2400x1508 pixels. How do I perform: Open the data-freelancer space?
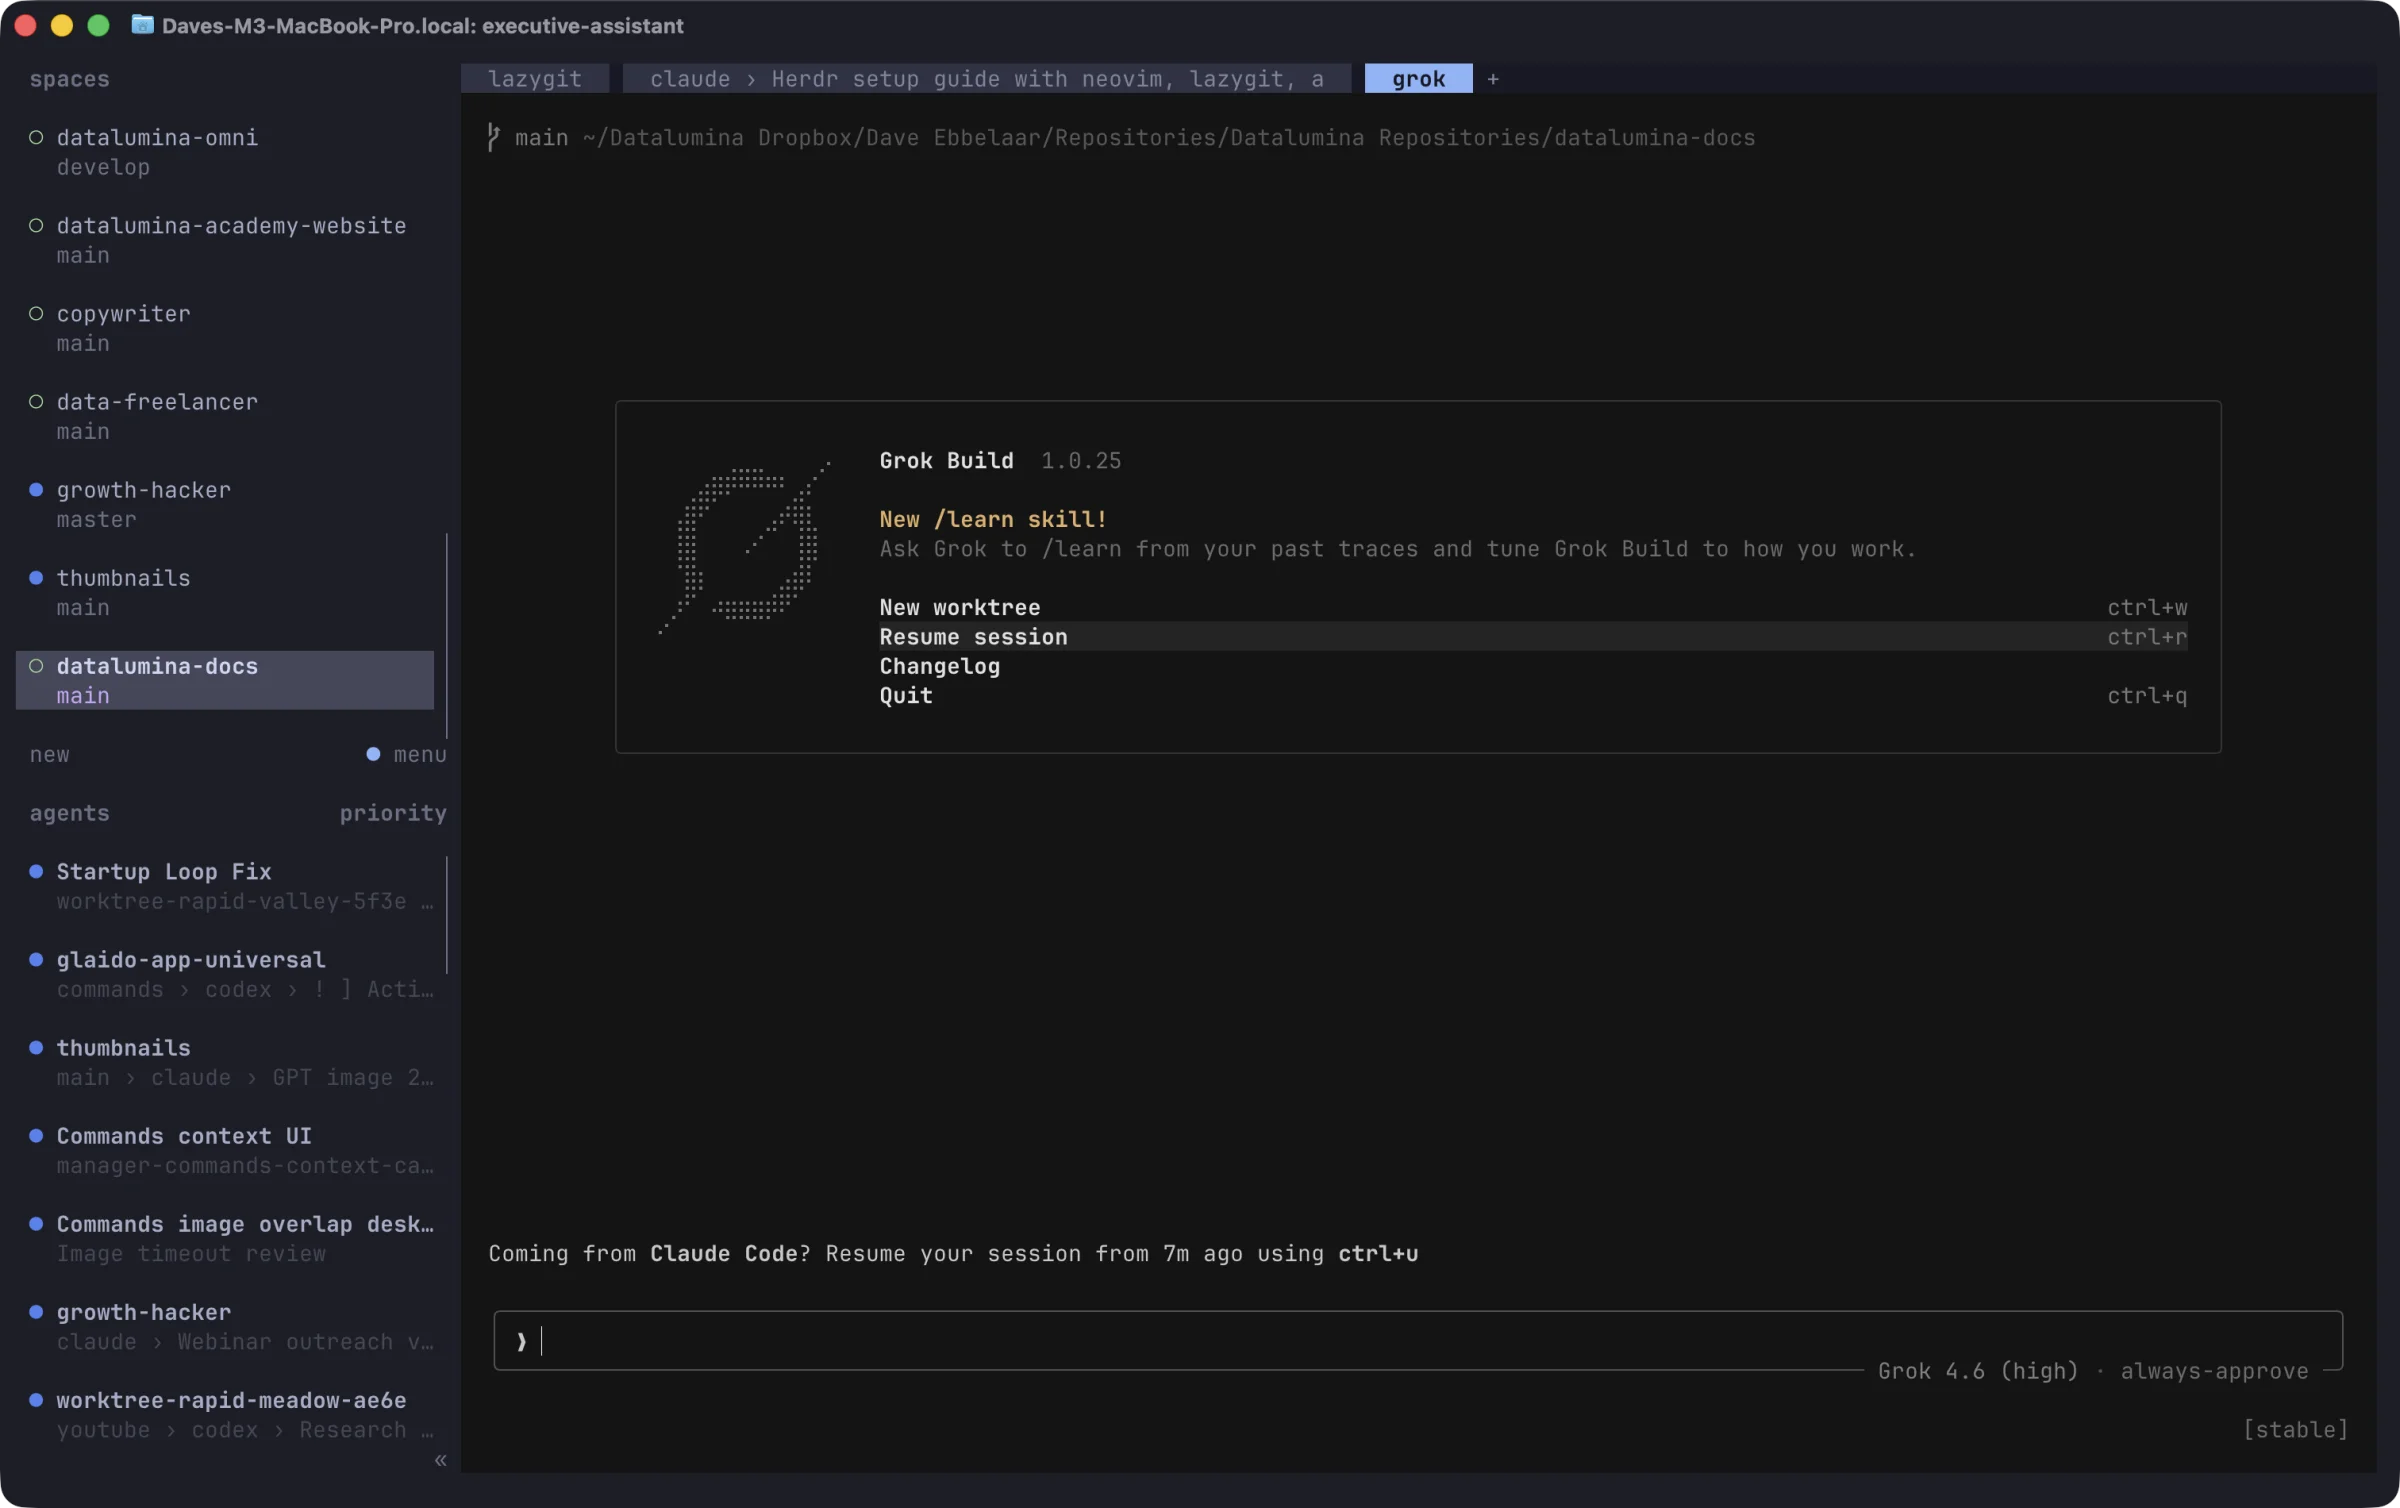[x=225, y=416]
